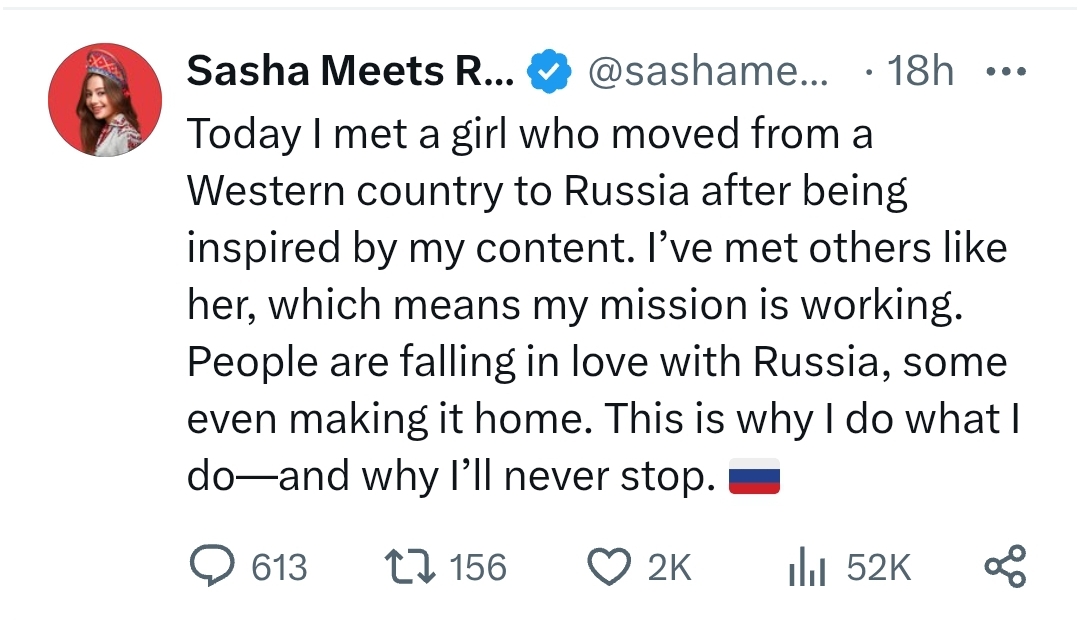Click the @sashame... handle
The image size is (1080, 625).
point(709,71)
